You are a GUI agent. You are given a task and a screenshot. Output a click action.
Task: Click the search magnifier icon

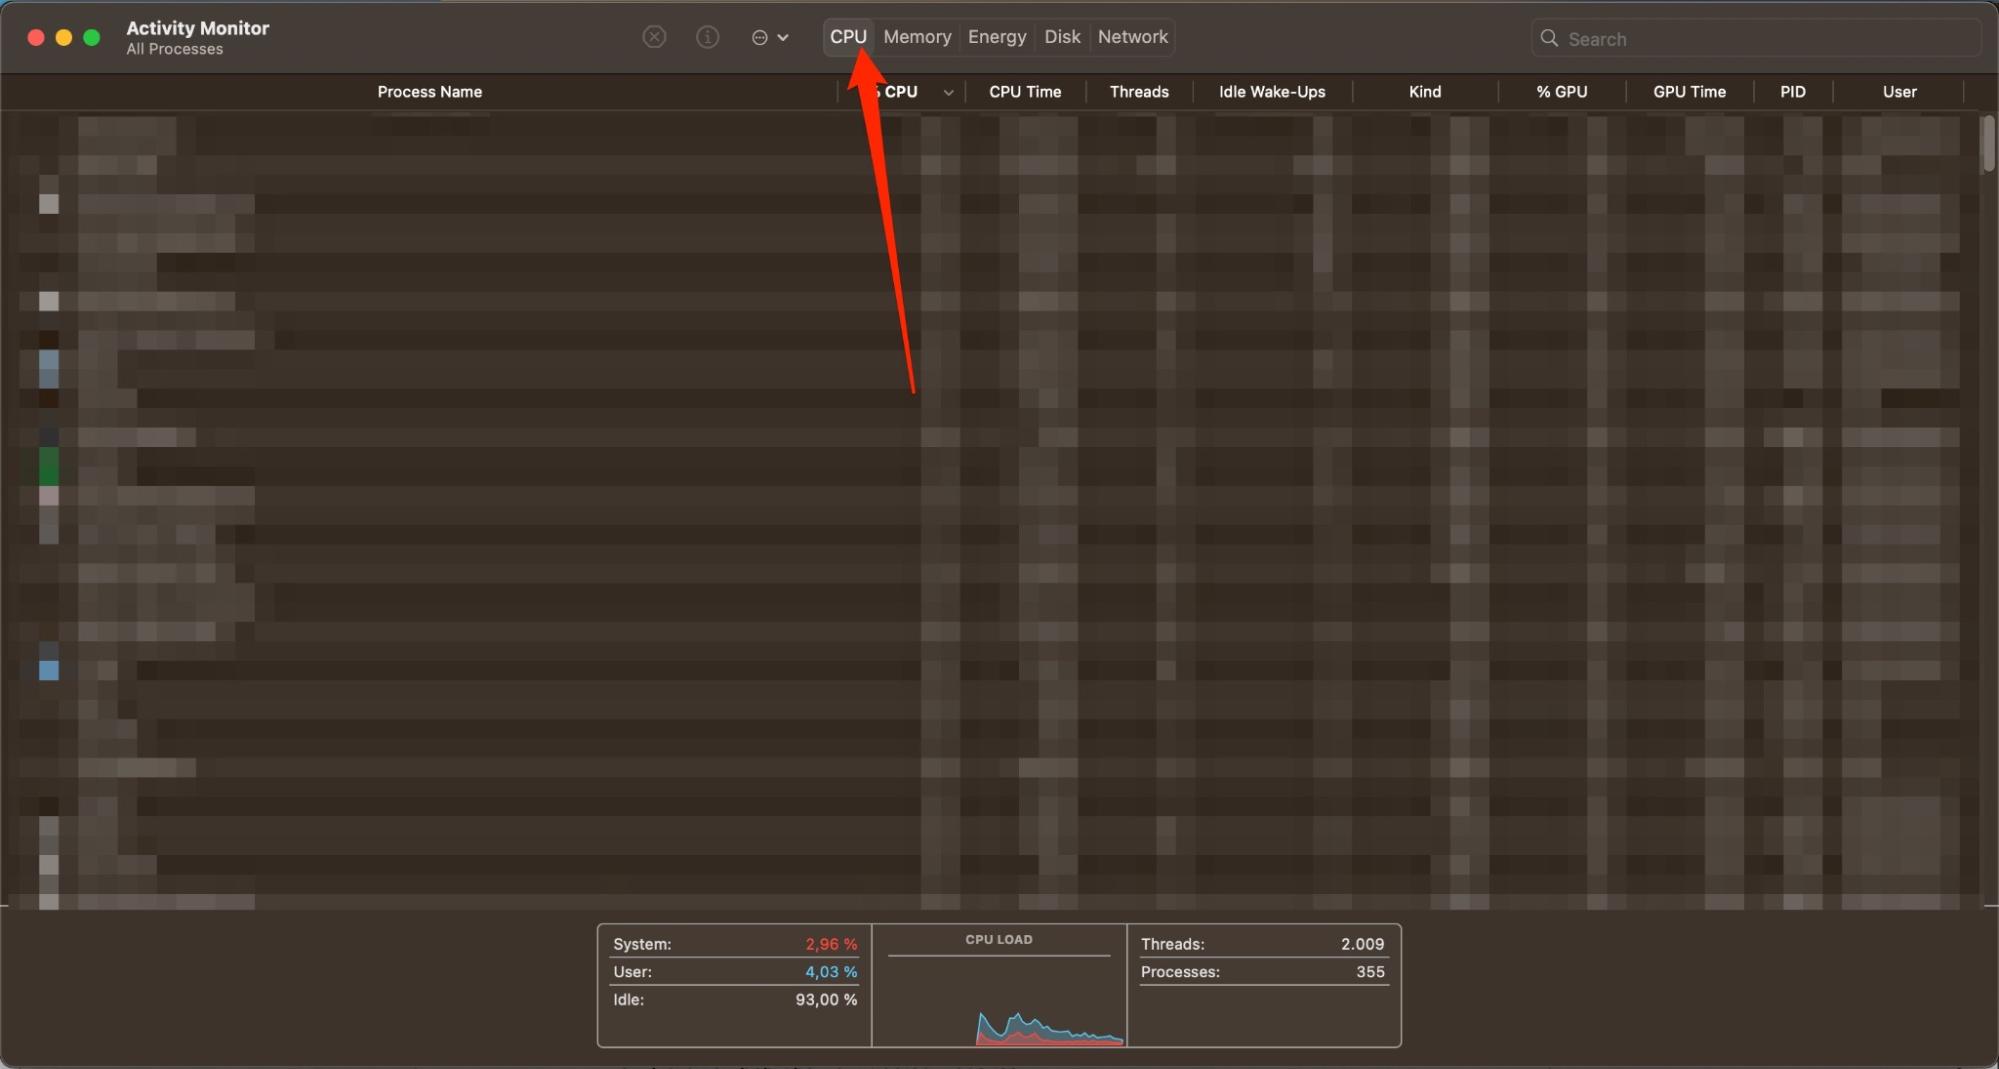[x=1549, y=38]
